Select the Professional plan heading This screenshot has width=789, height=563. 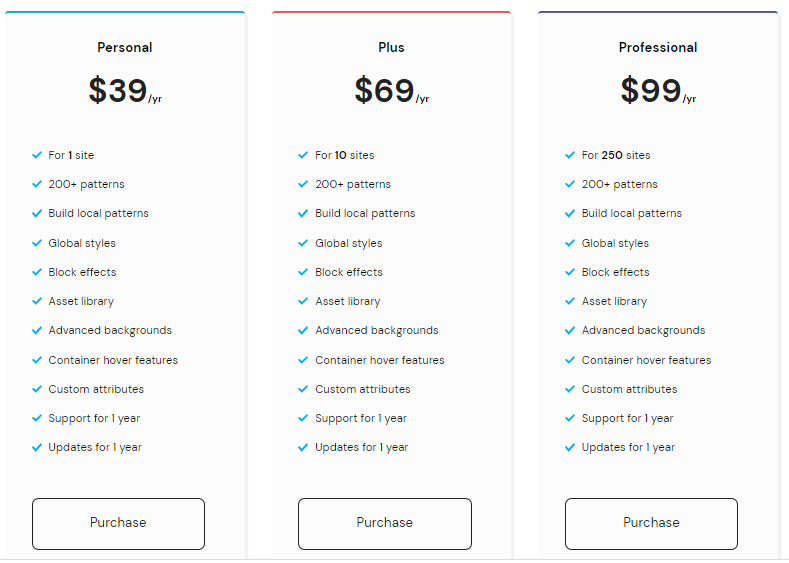(658, 47)
